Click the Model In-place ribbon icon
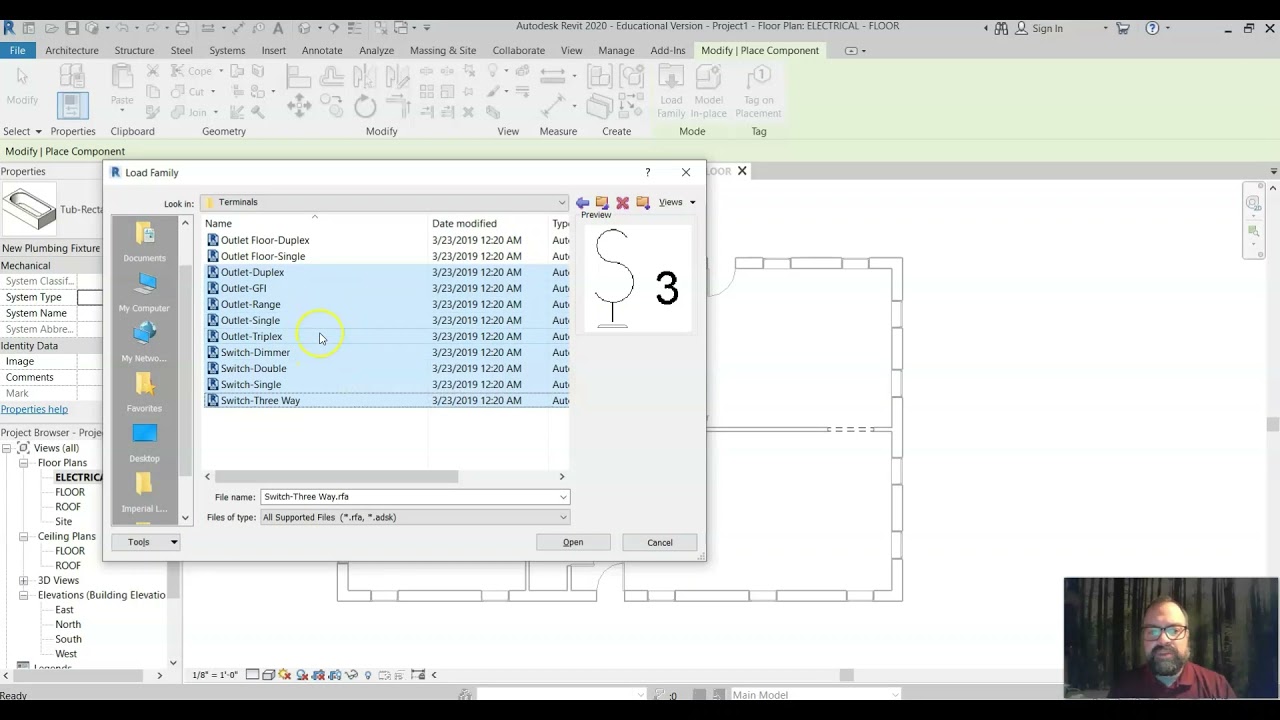Viewport: 1280px width, 720px height. pos(708,91)
